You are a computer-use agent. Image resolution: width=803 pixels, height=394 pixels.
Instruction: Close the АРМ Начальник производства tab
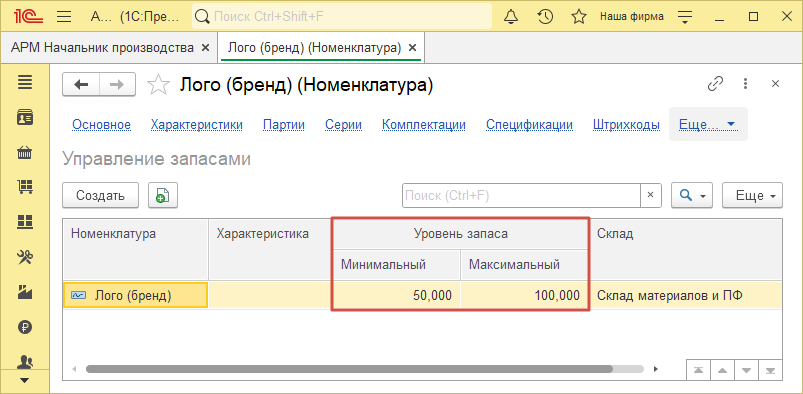click(x=205, y=48)
